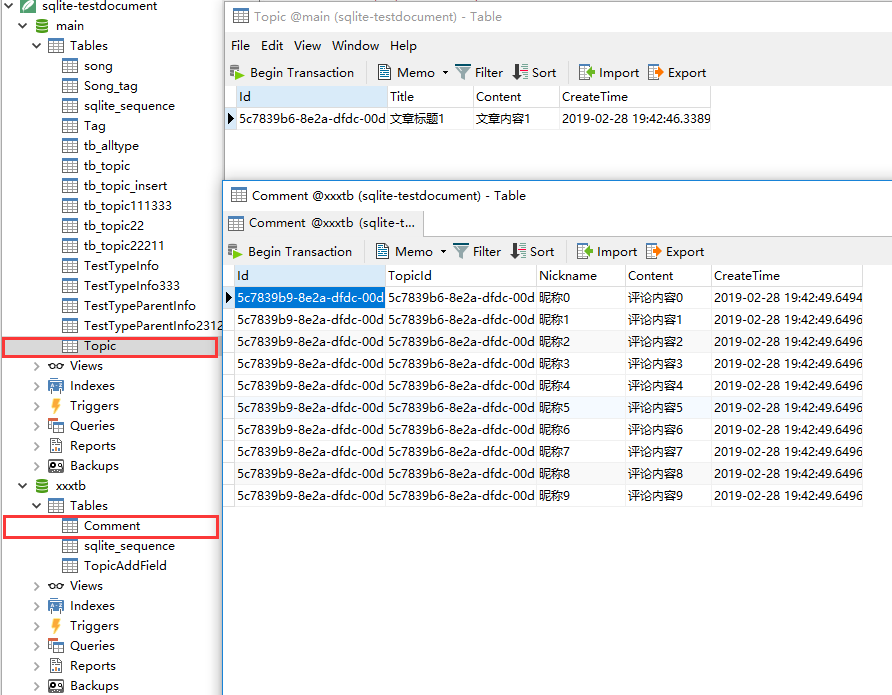The image size is (892, 695).
Task: Collapse the xxxtb database node
Action: 23,486
